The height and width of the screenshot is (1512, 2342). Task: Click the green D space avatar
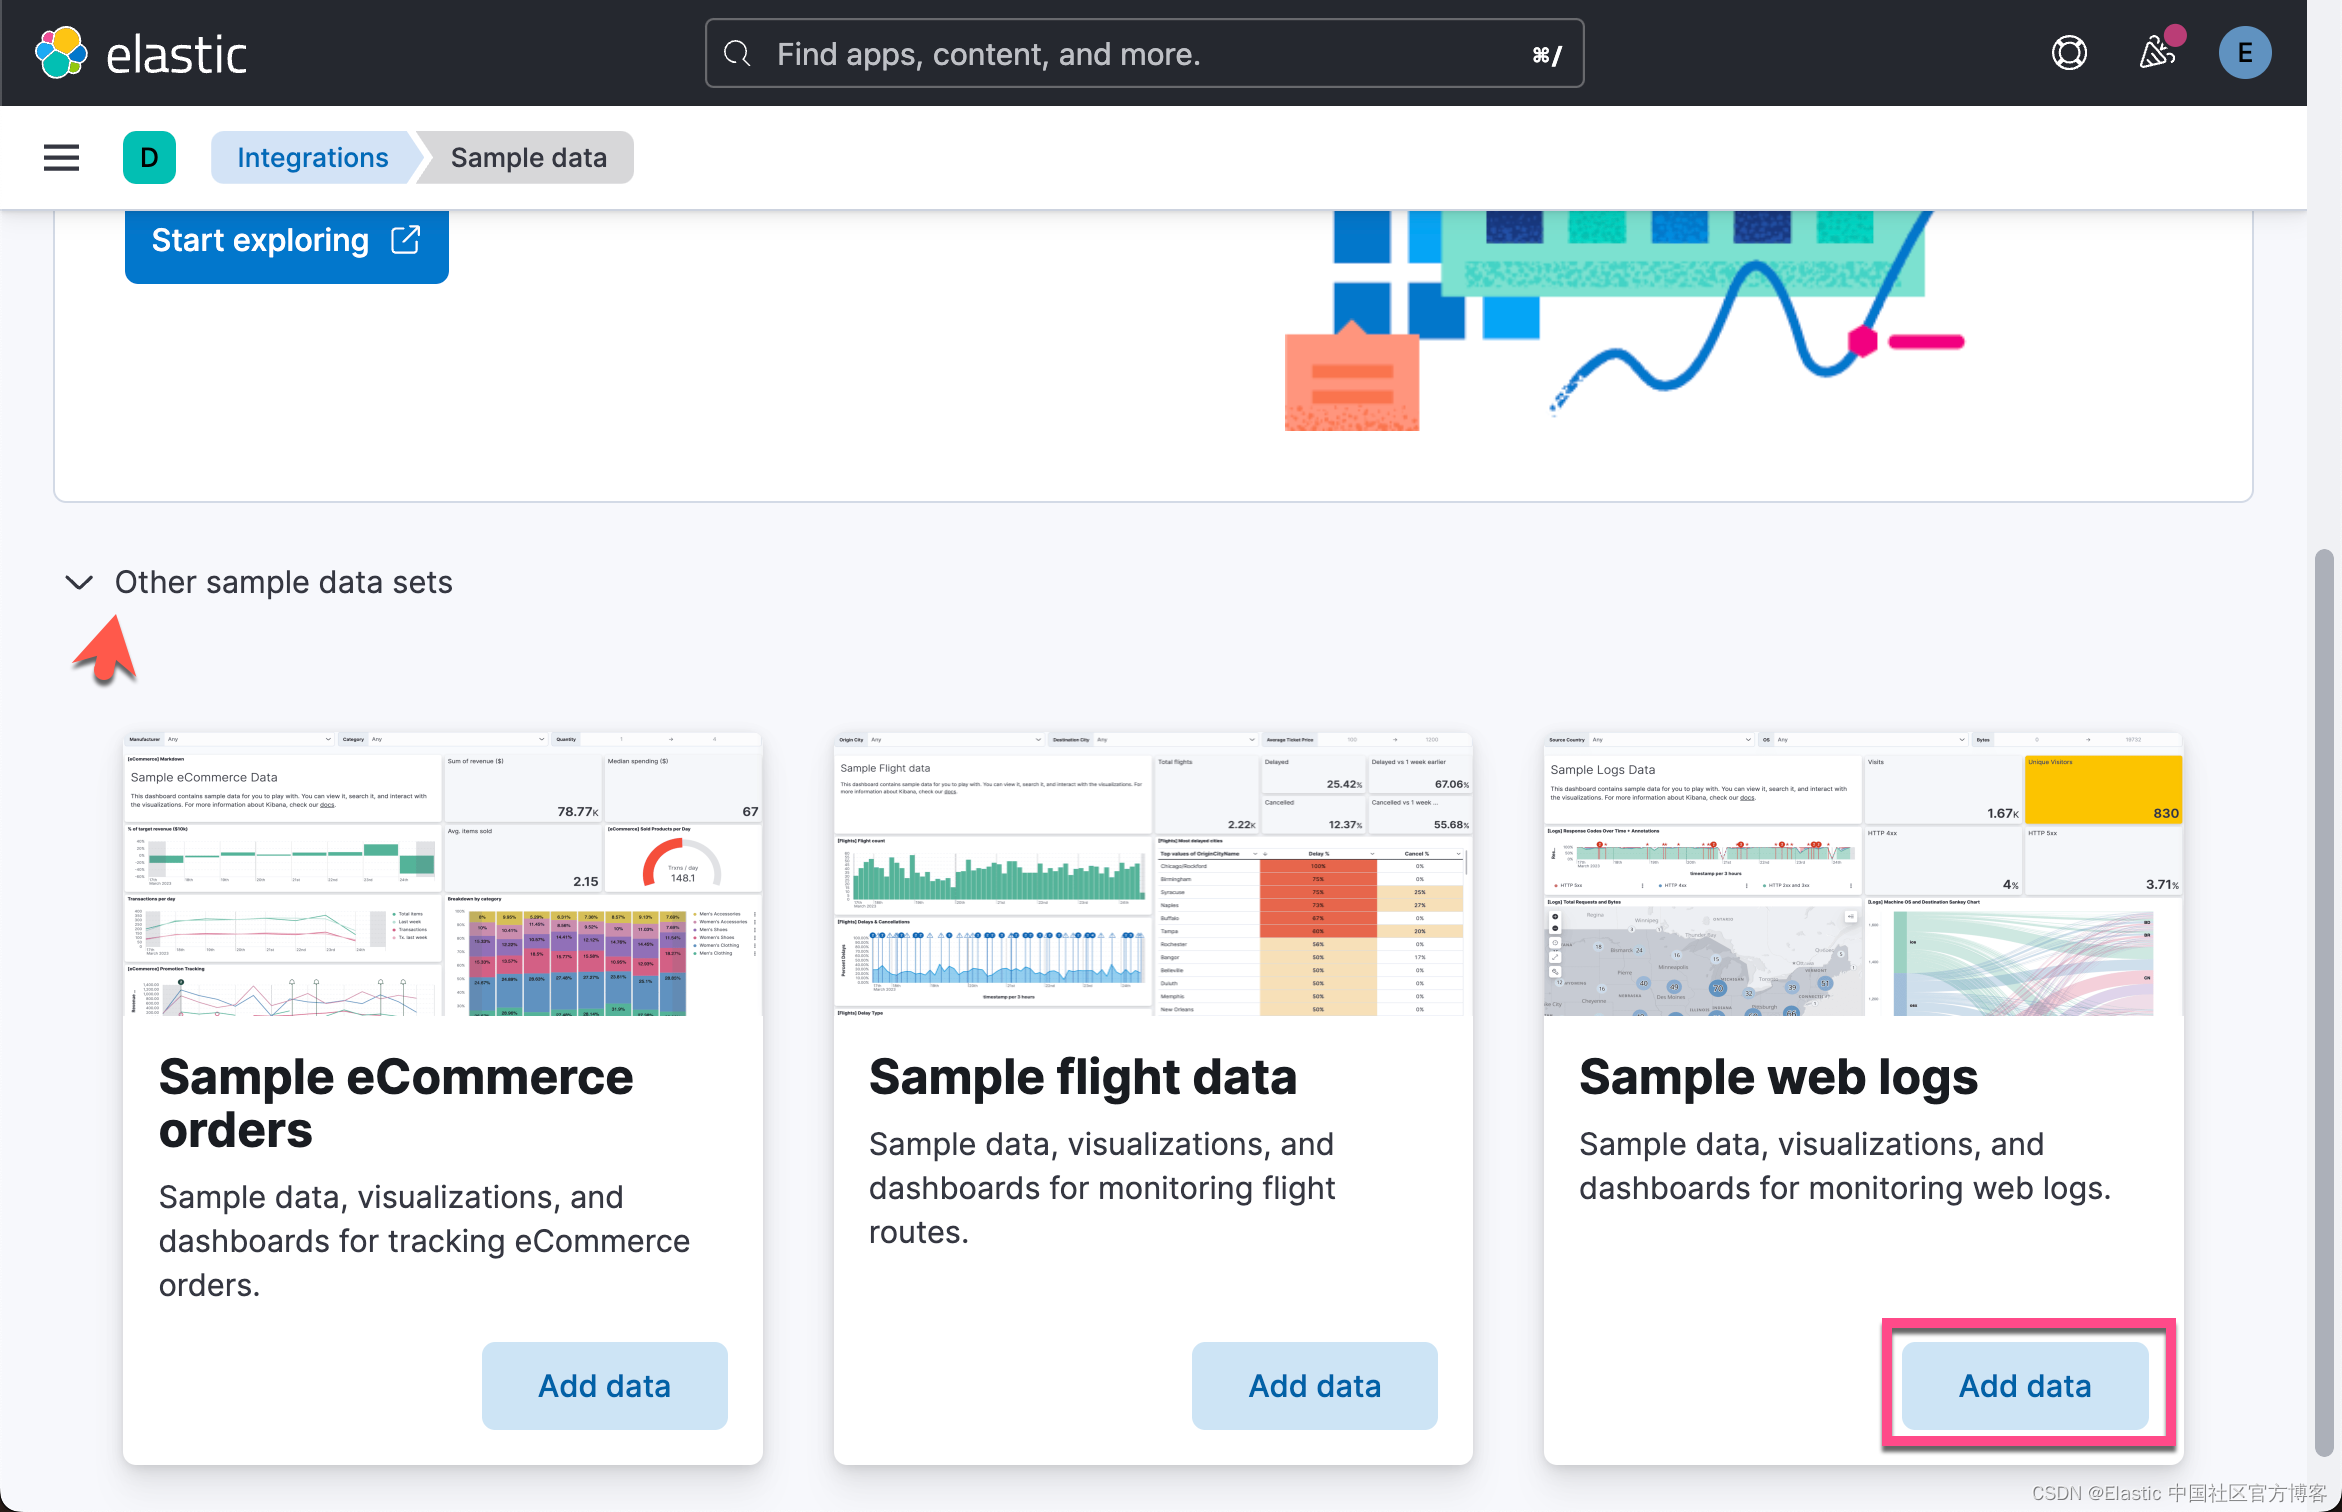pos(149,157)
